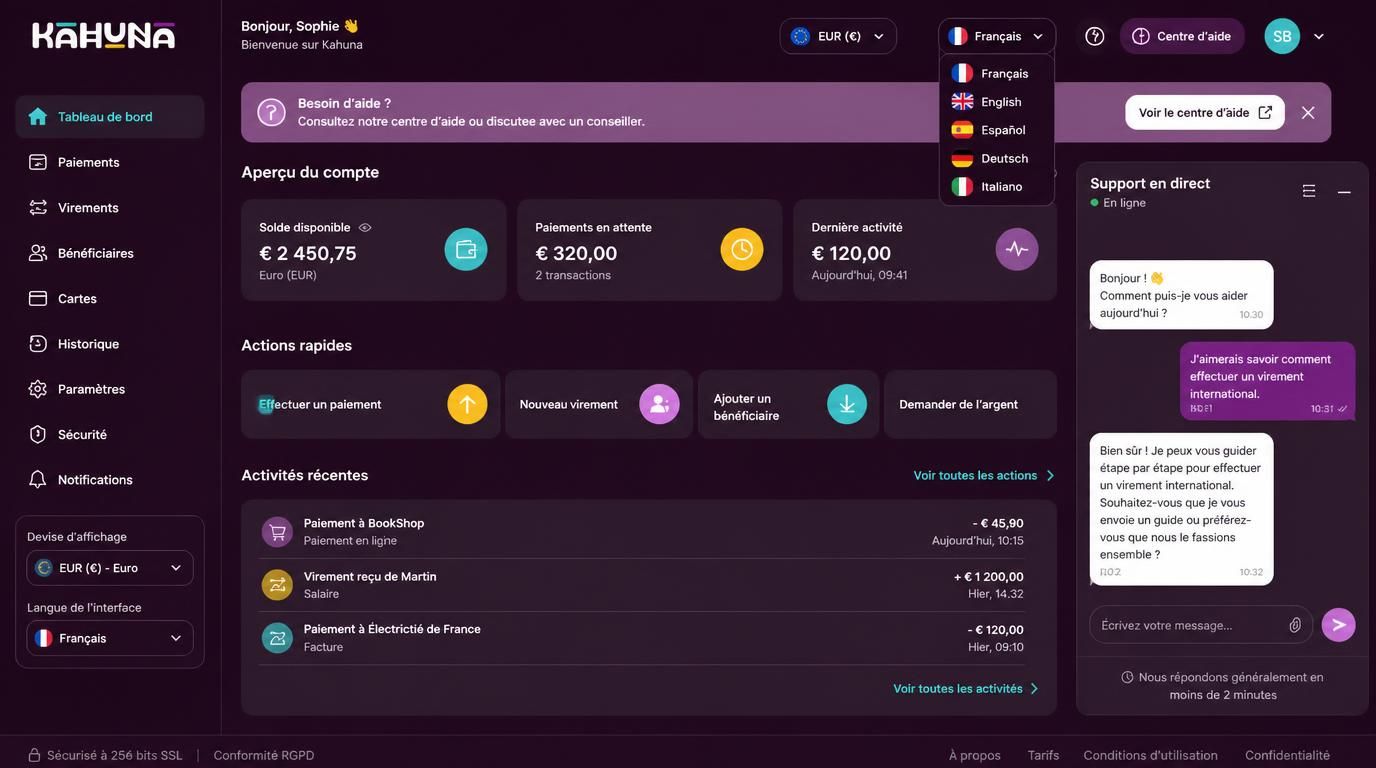The image size is (1376, 768).
Task: Open the SB user avatar
Action: point(1282,36)
